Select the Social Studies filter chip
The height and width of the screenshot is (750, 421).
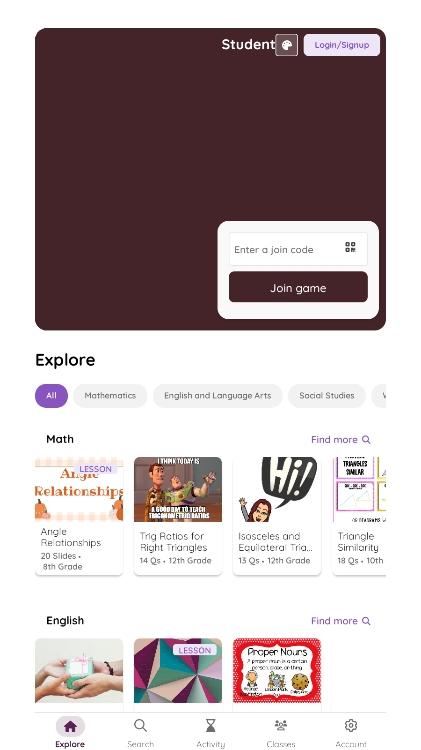[x=327, y=396]
